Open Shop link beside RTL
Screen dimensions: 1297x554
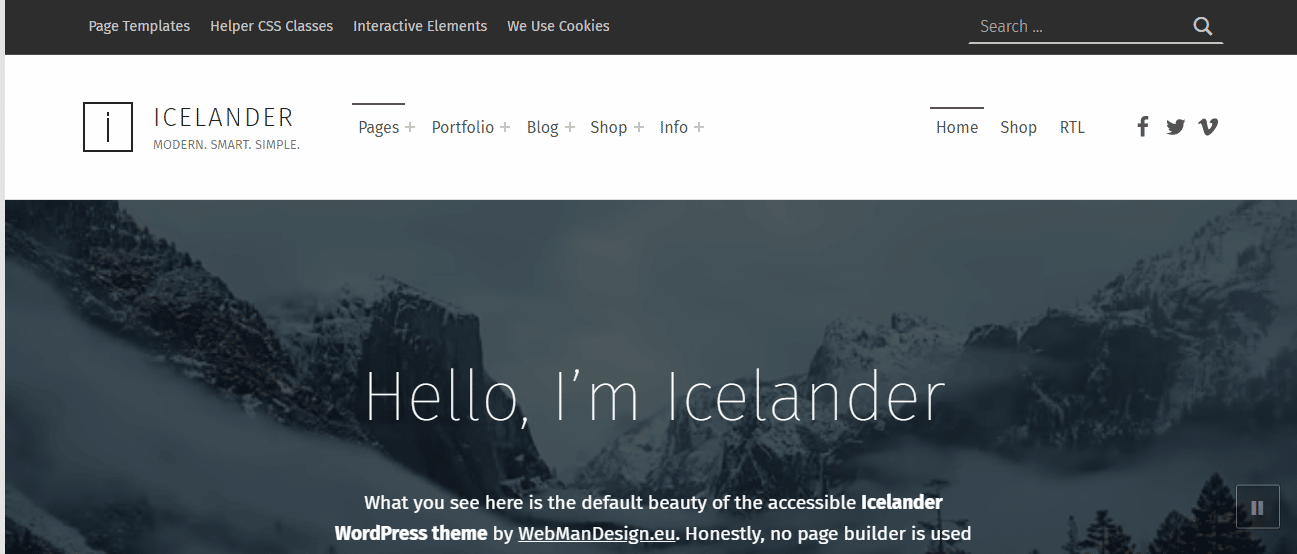pos(1018,127)
